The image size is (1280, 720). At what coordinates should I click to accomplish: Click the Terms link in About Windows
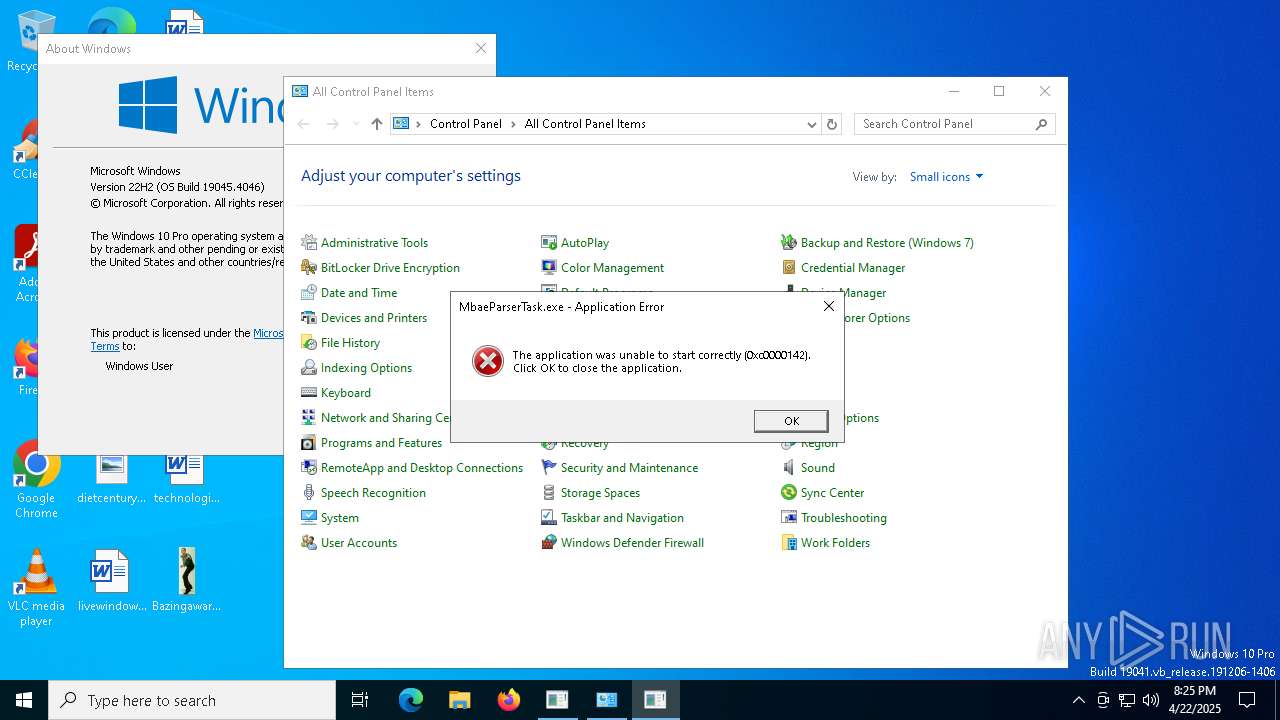(105, 346)
